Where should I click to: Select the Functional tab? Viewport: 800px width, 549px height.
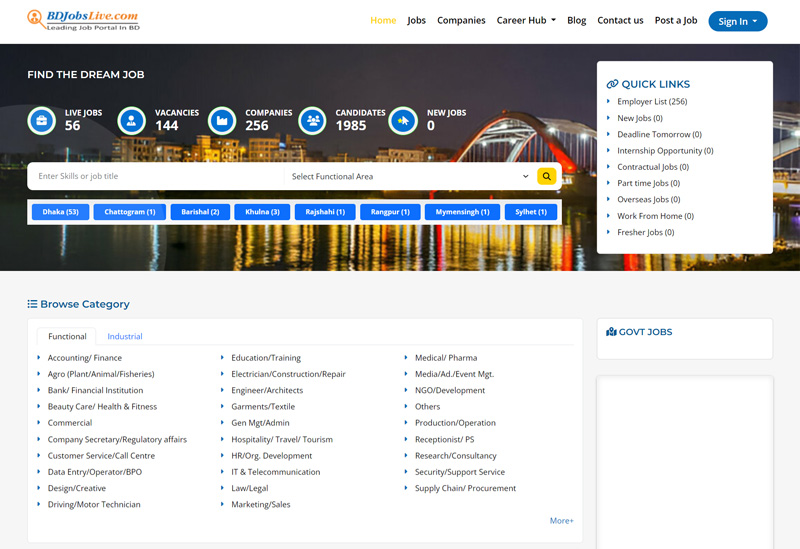tap(67, 336)
